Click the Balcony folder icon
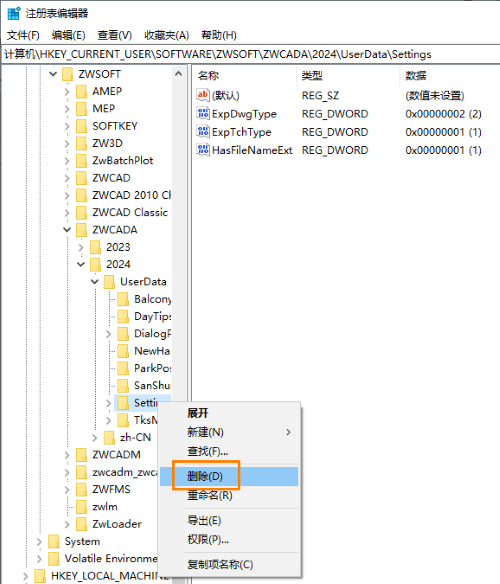 tap(123, 299)
